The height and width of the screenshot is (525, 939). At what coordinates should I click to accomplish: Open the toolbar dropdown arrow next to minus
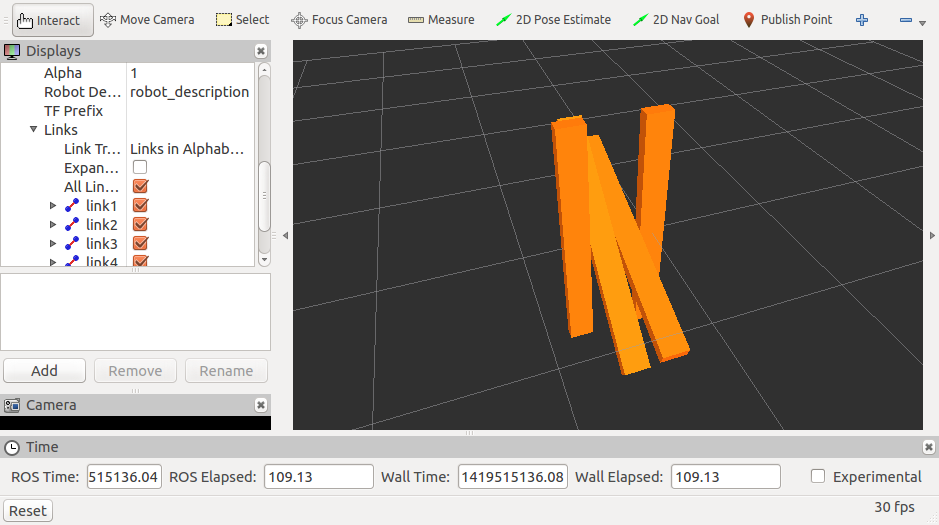click(x=922, y=23)
